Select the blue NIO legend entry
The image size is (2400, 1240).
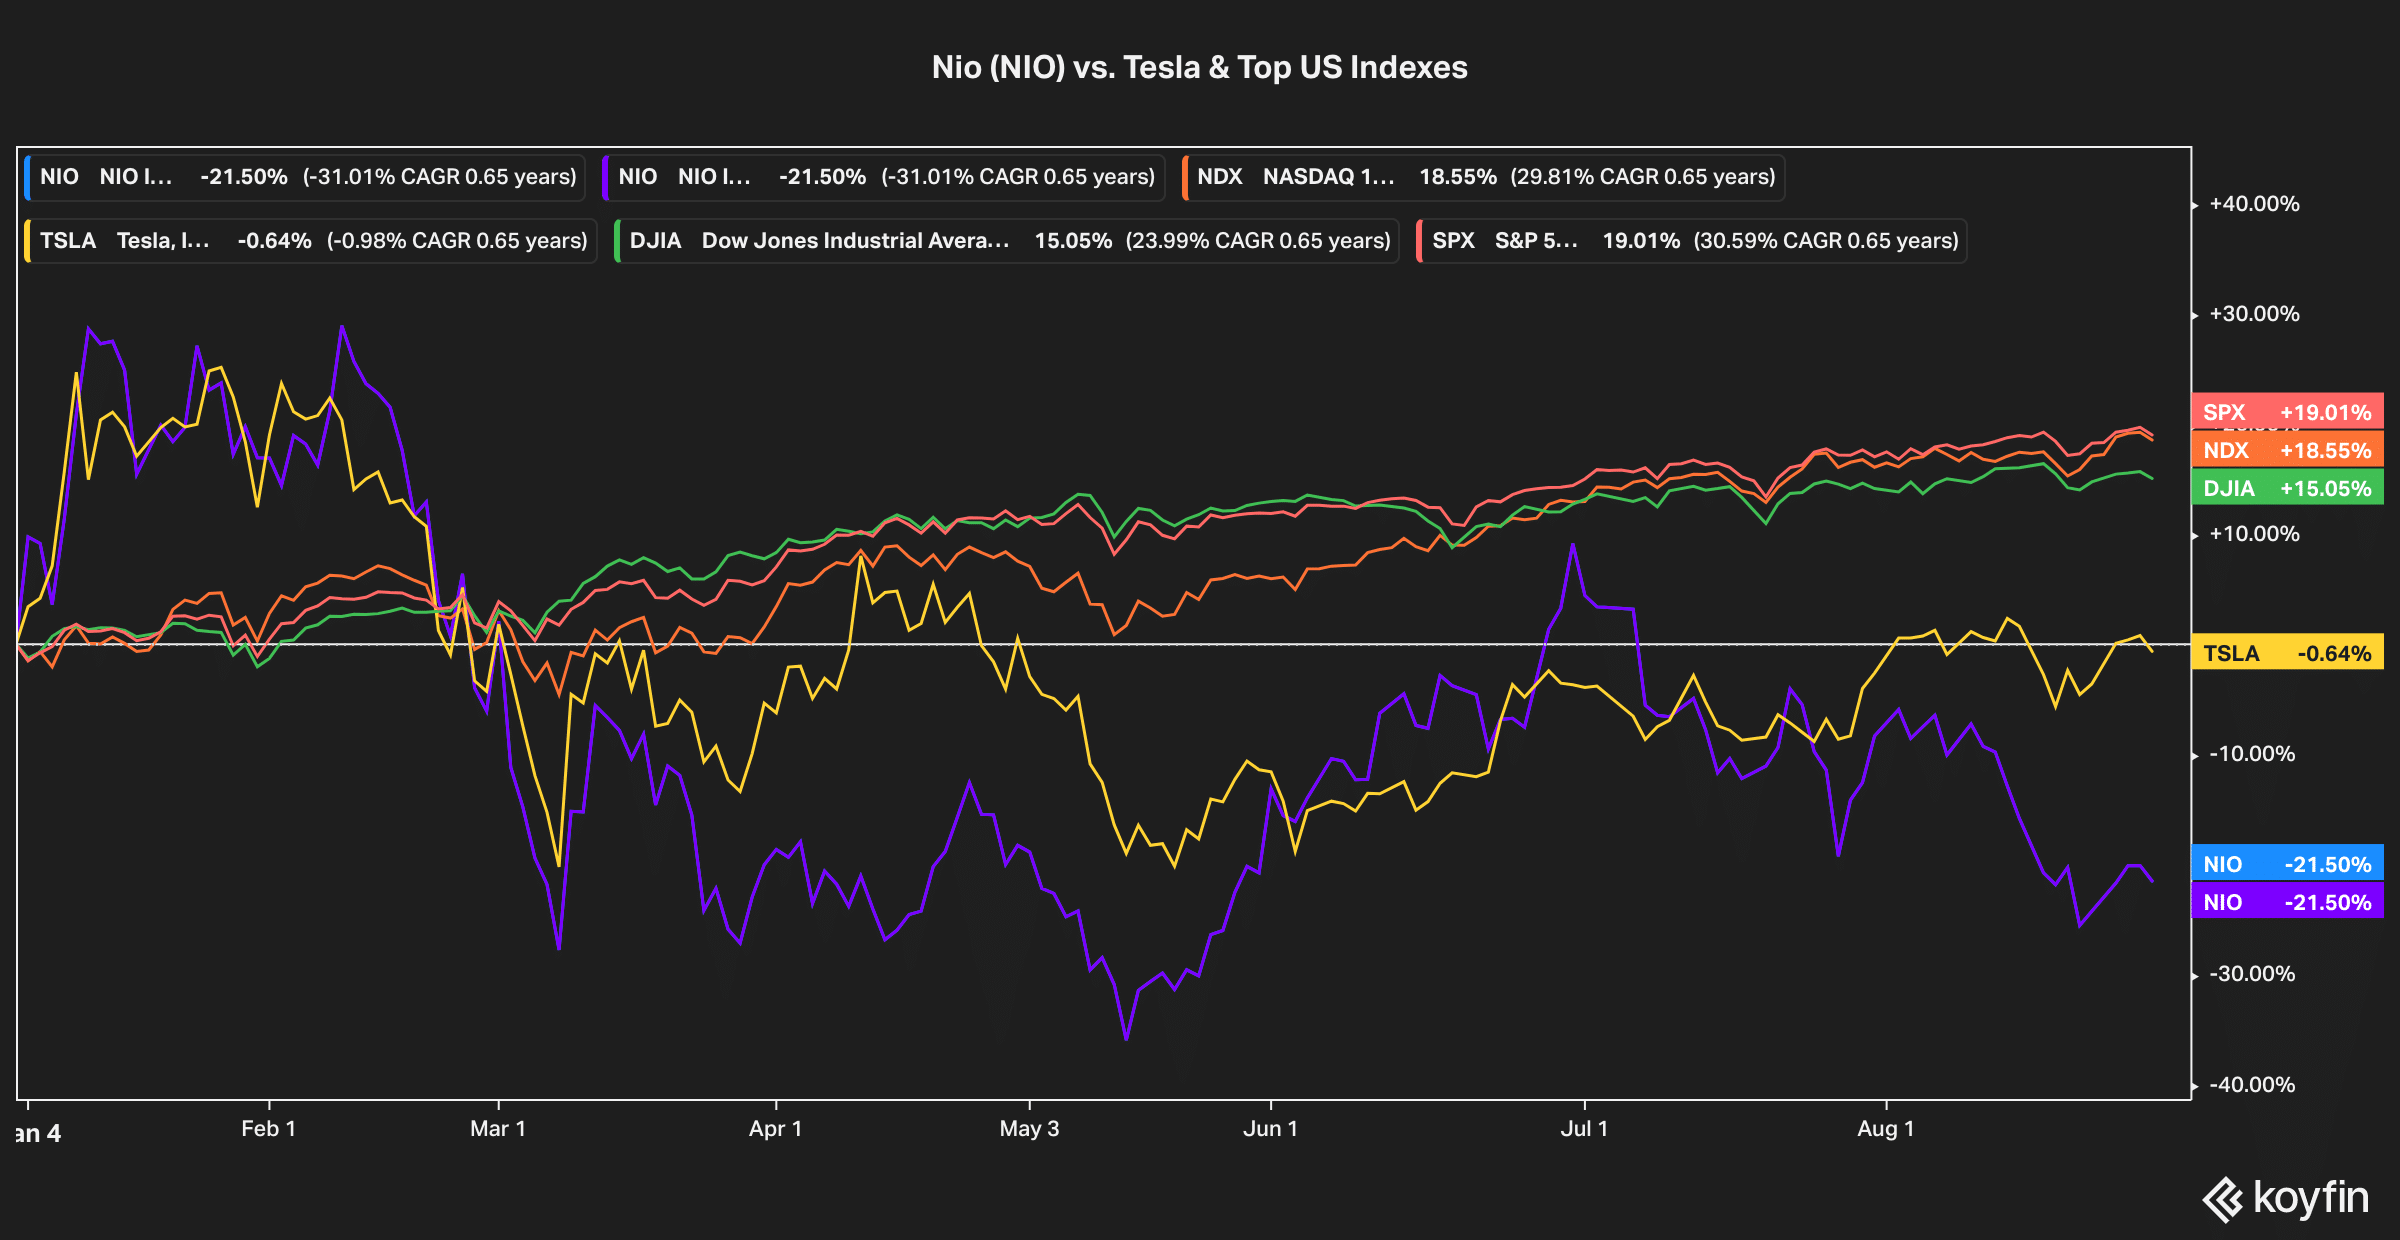pyautogui.click(x=304, y=177)
